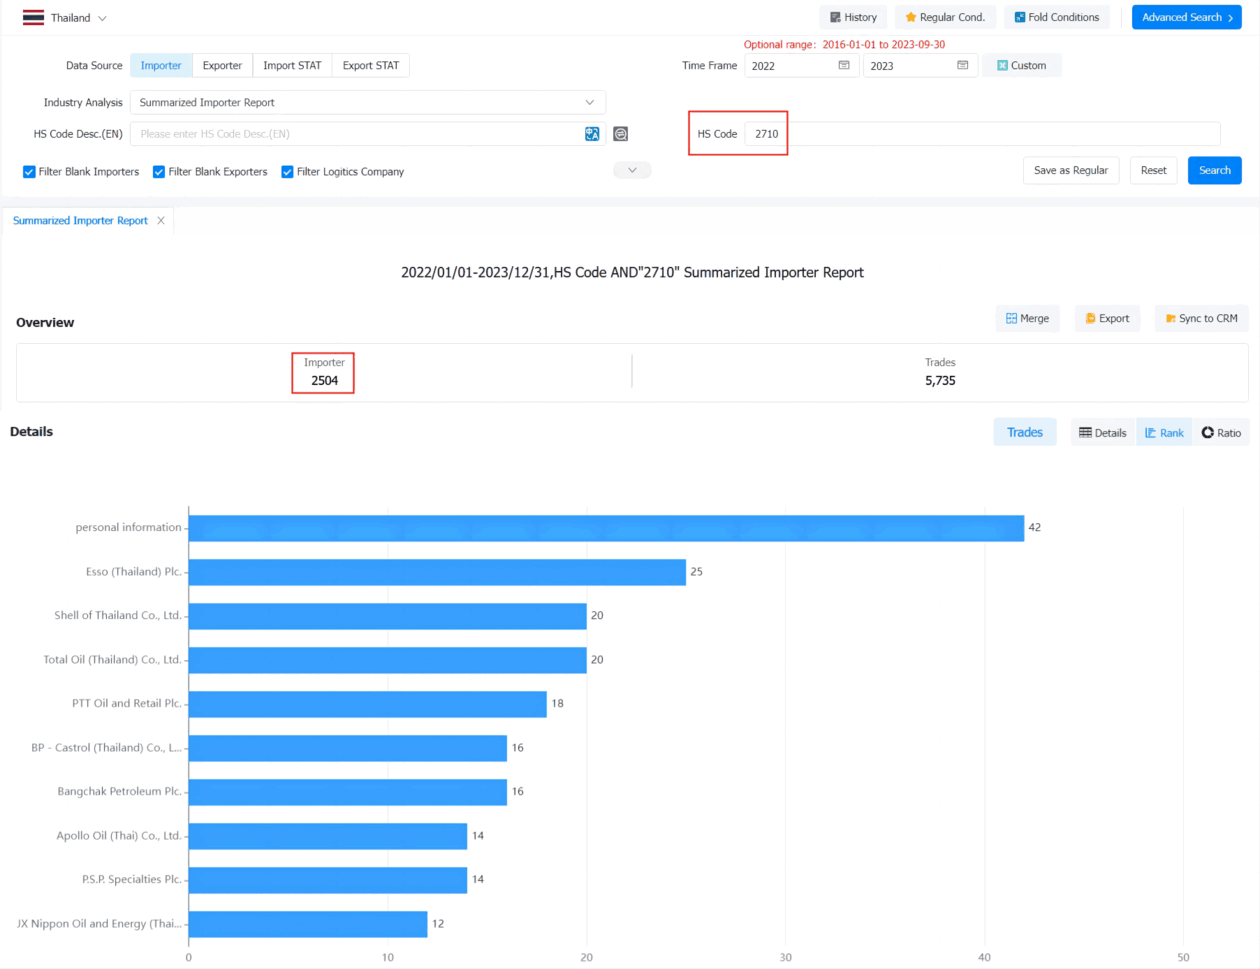The width and height of the screenshot is (1260, 969).
Task: Toggle Filter Blank Importers checkbox
Action: click(x=29, y=172)
